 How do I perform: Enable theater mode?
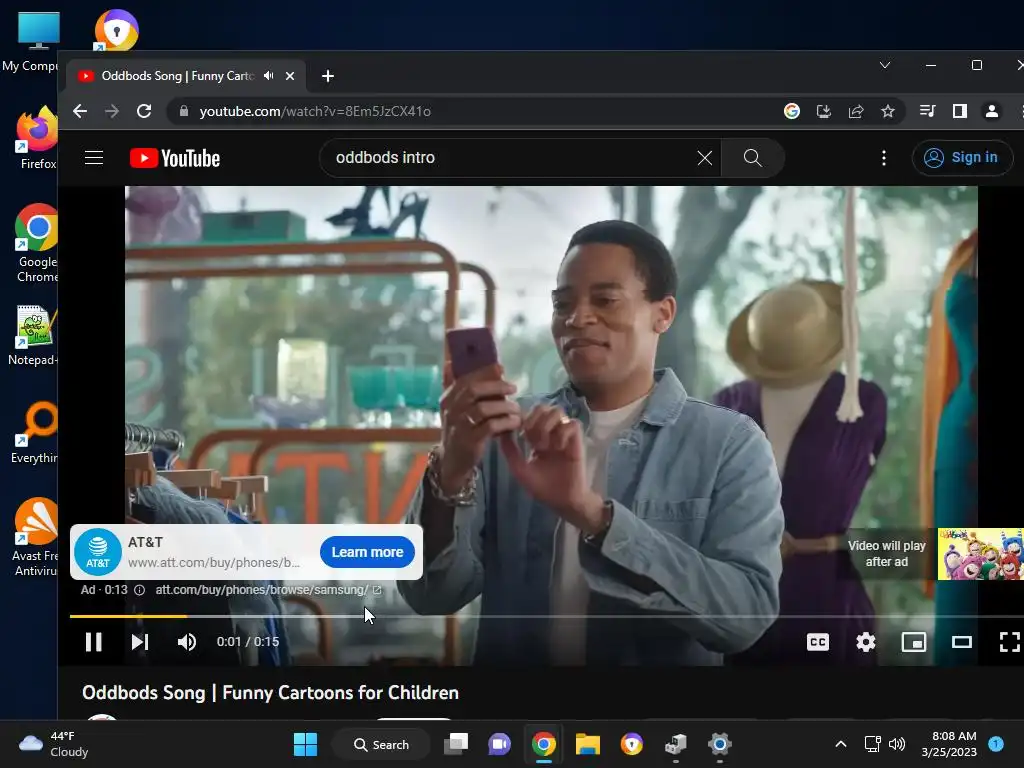click(961, 642)
